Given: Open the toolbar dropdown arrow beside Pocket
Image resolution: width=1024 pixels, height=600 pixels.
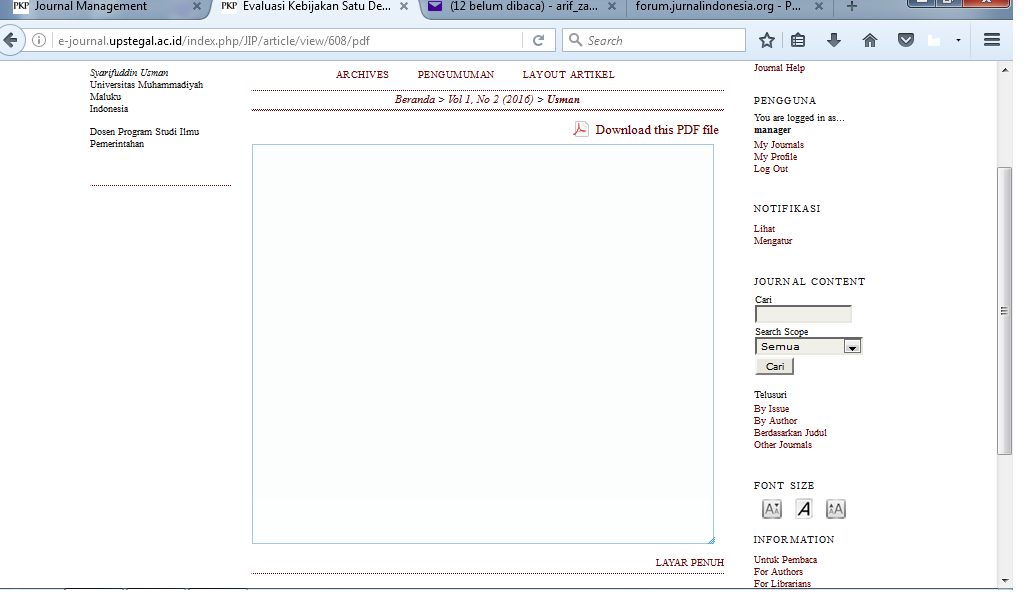Looking at the screenshot, I should click(x=958, y=41).
